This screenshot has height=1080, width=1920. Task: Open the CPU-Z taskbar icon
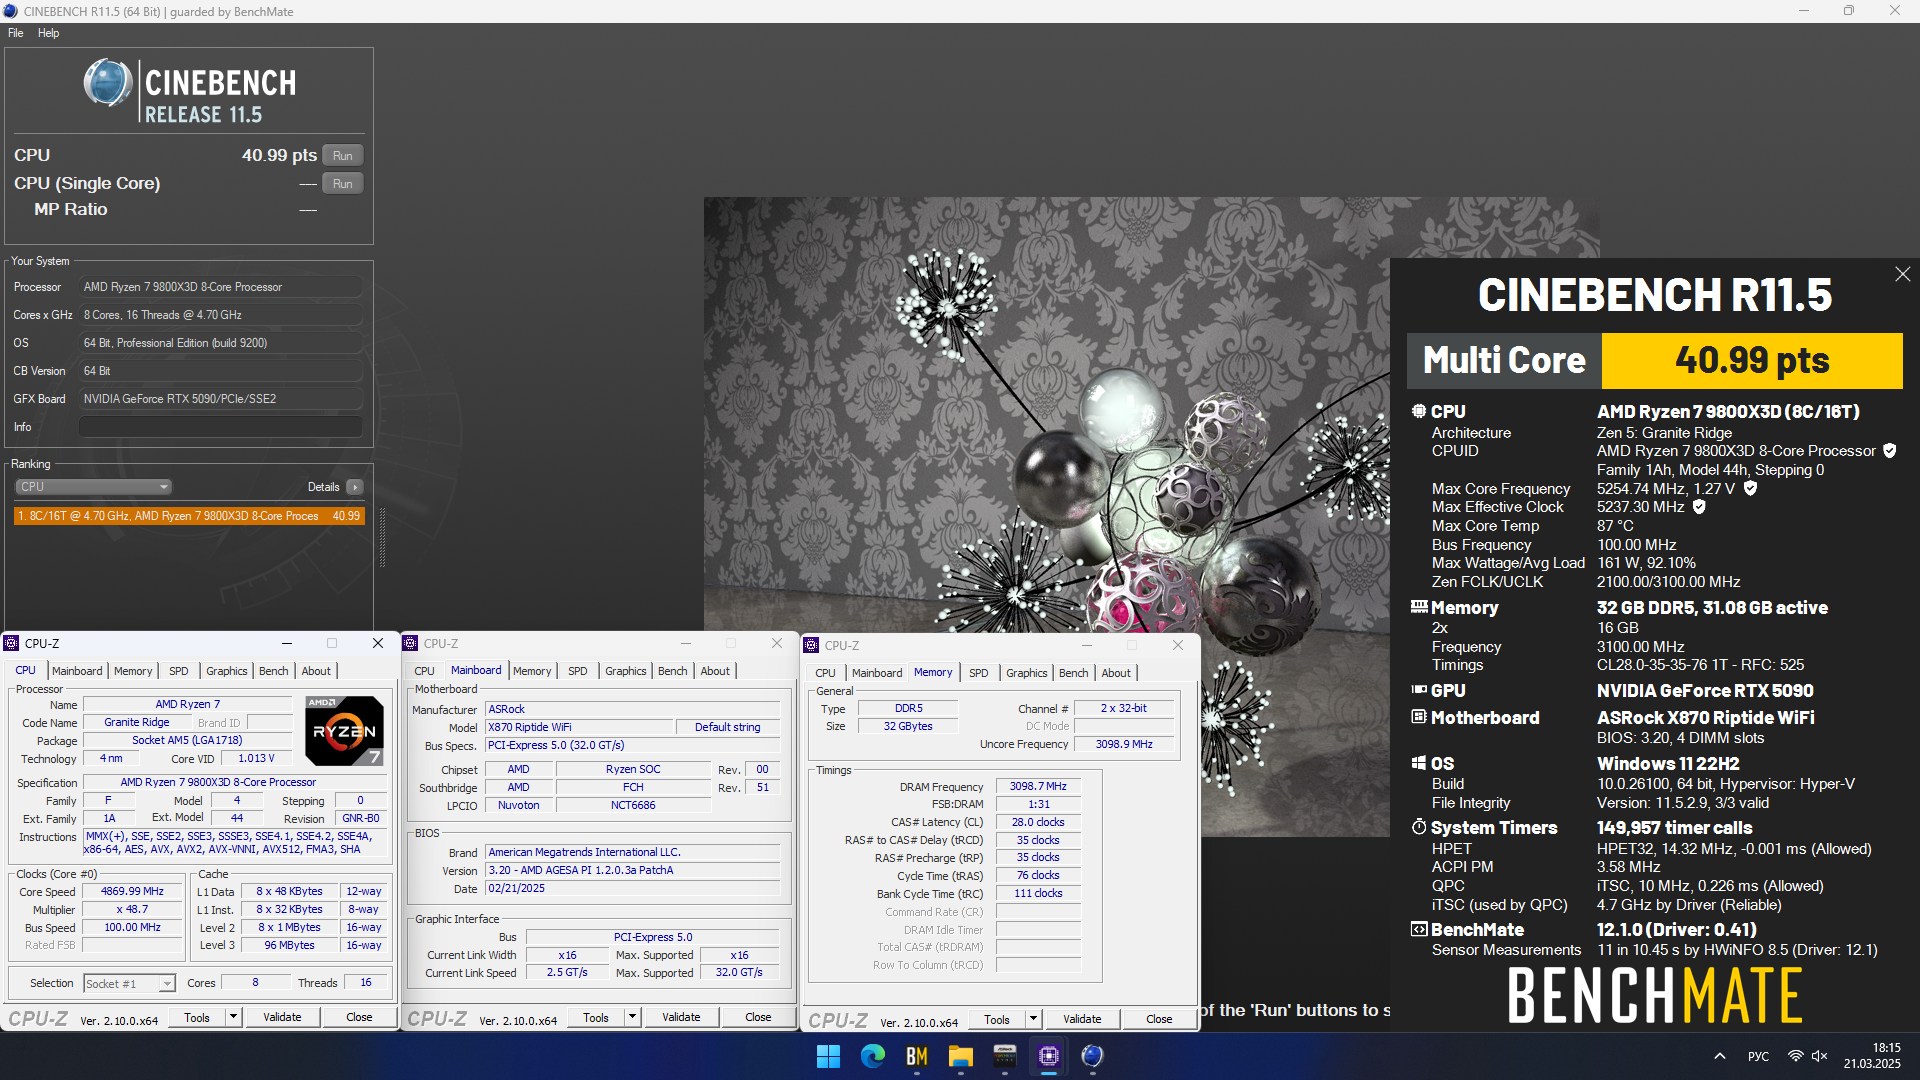[x=1048, y=1056]
